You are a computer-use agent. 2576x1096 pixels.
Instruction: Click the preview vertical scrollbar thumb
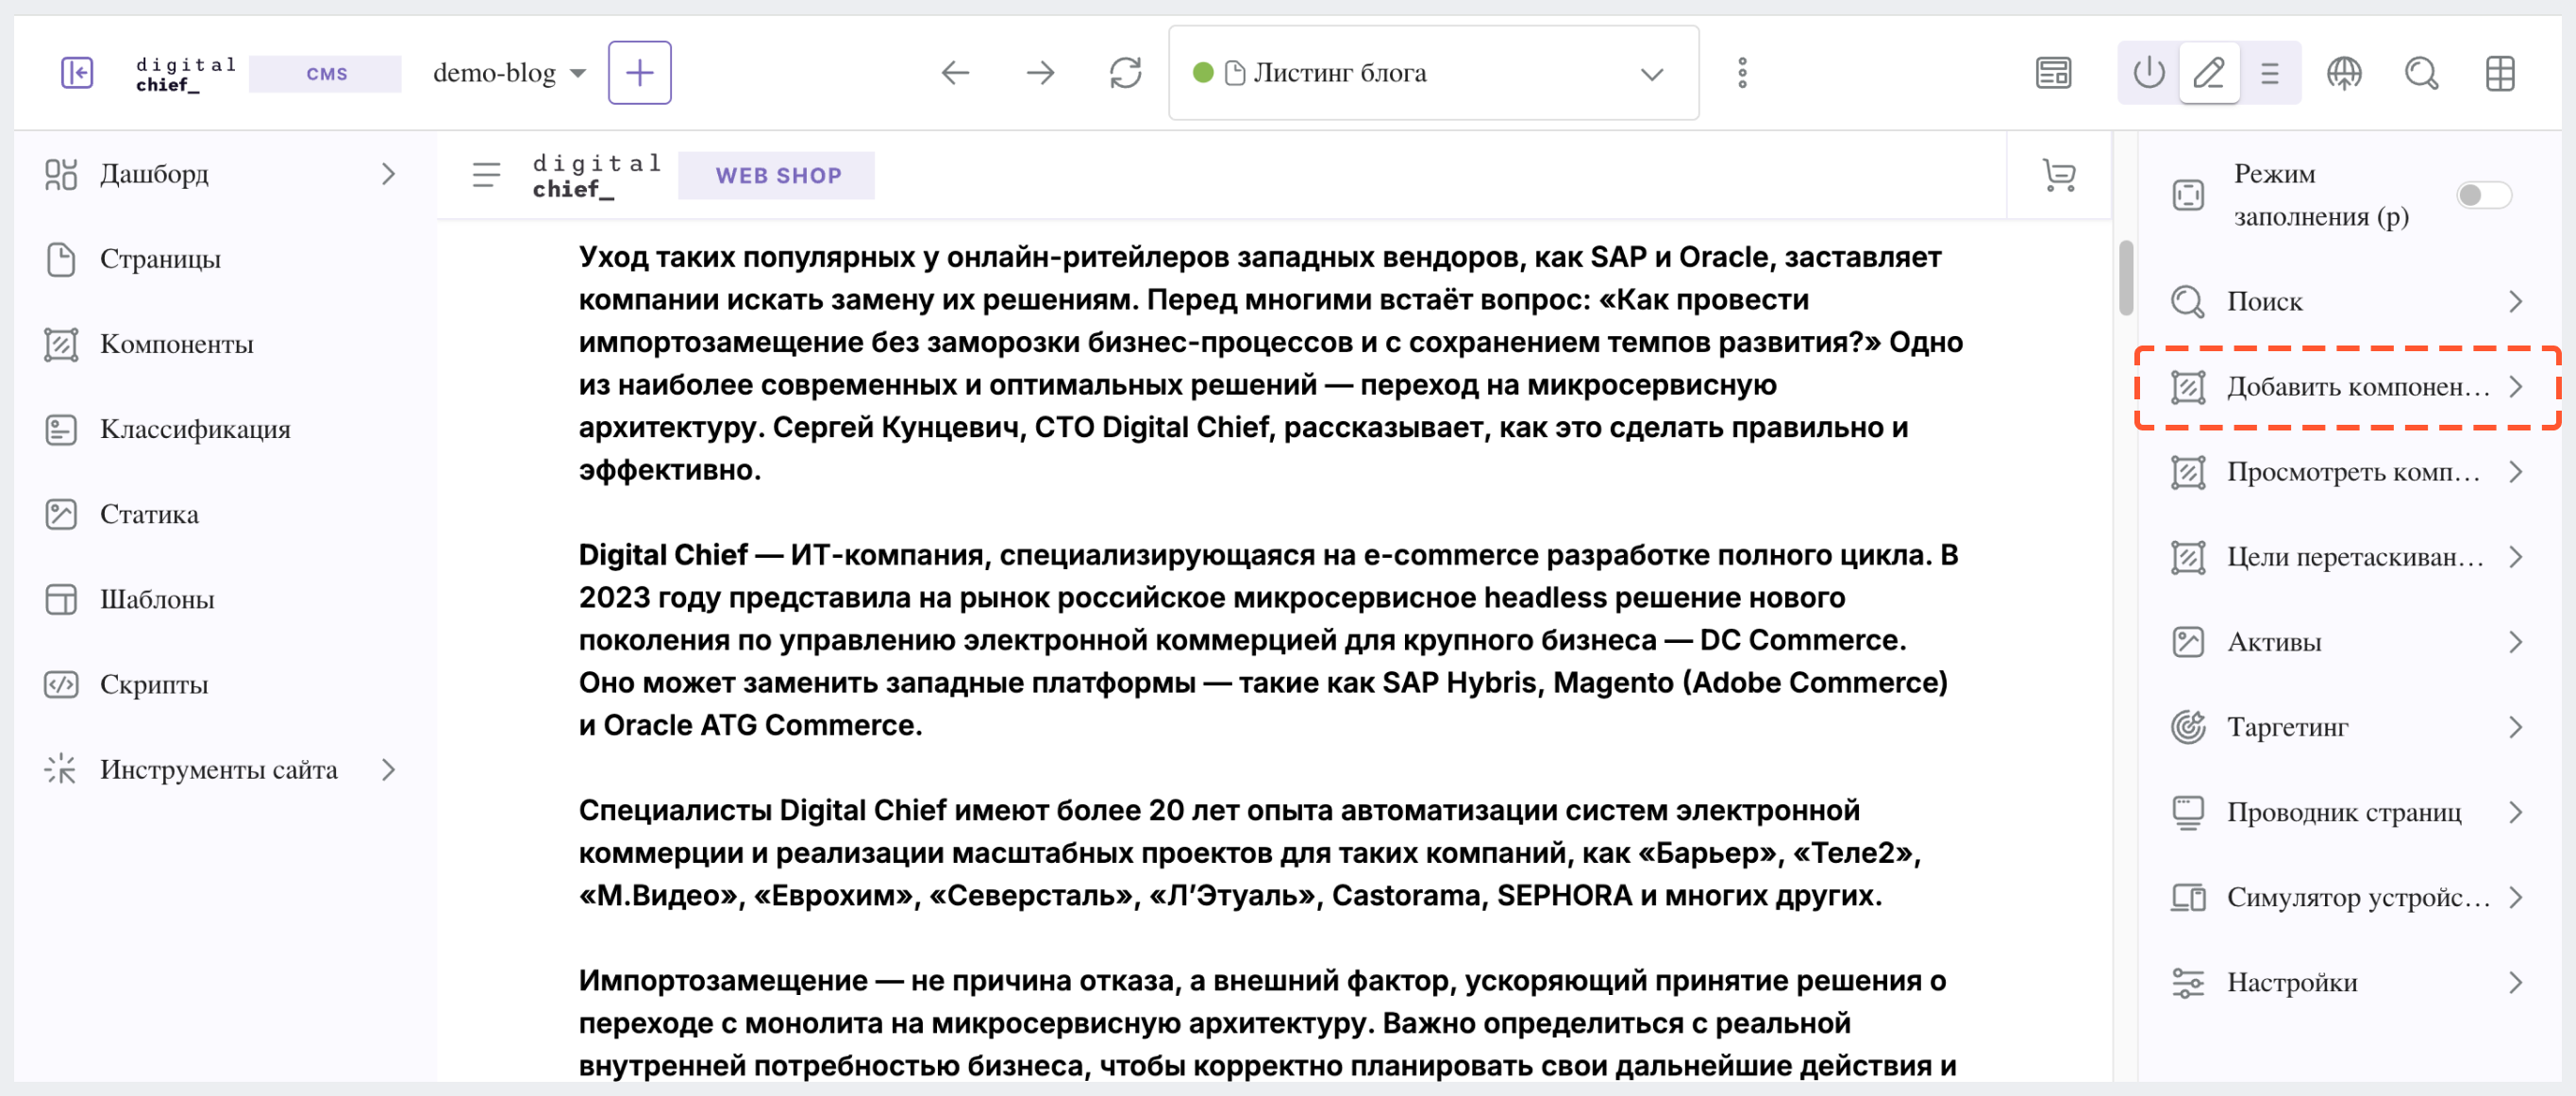(2125, 278)
